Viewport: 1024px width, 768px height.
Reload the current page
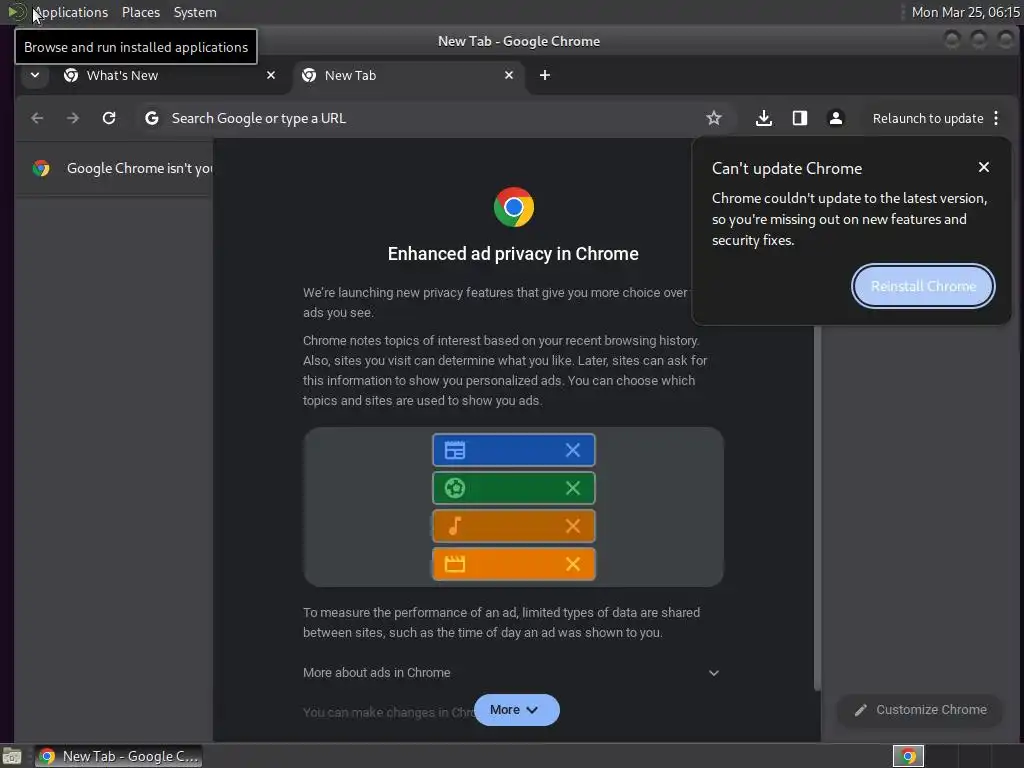(x=109, y=118)
